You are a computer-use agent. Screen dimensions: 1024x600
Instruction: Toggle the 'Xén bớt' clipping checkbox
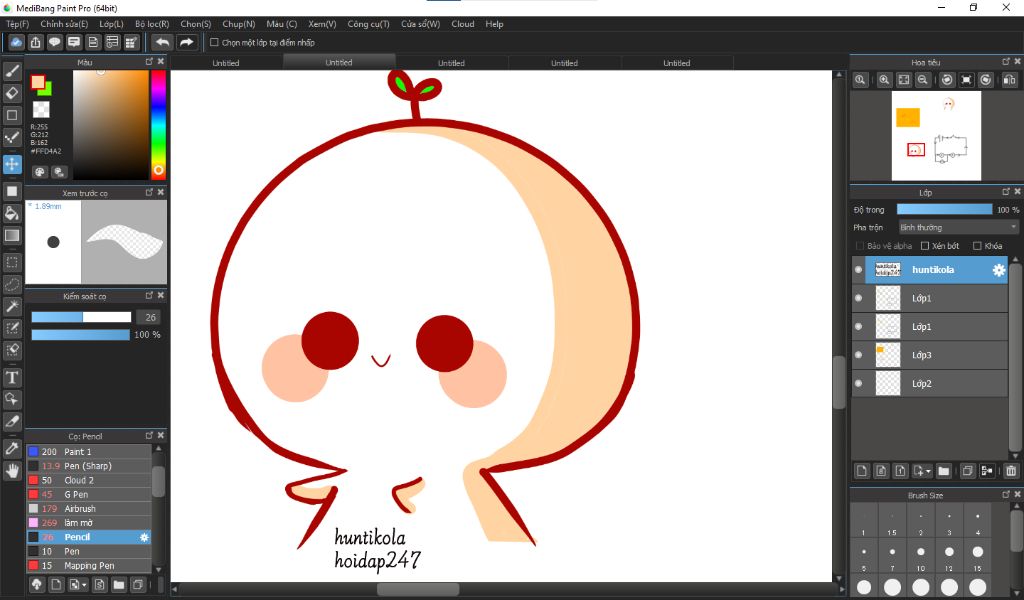coord(925,246)
